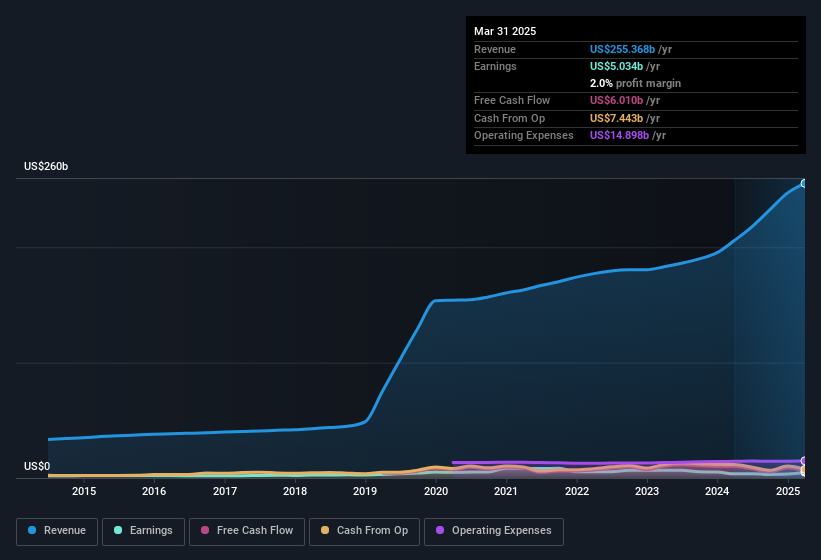Click the Free Cash Flow tooltip label
Viewport: 821px width, 560px height.
512,100
